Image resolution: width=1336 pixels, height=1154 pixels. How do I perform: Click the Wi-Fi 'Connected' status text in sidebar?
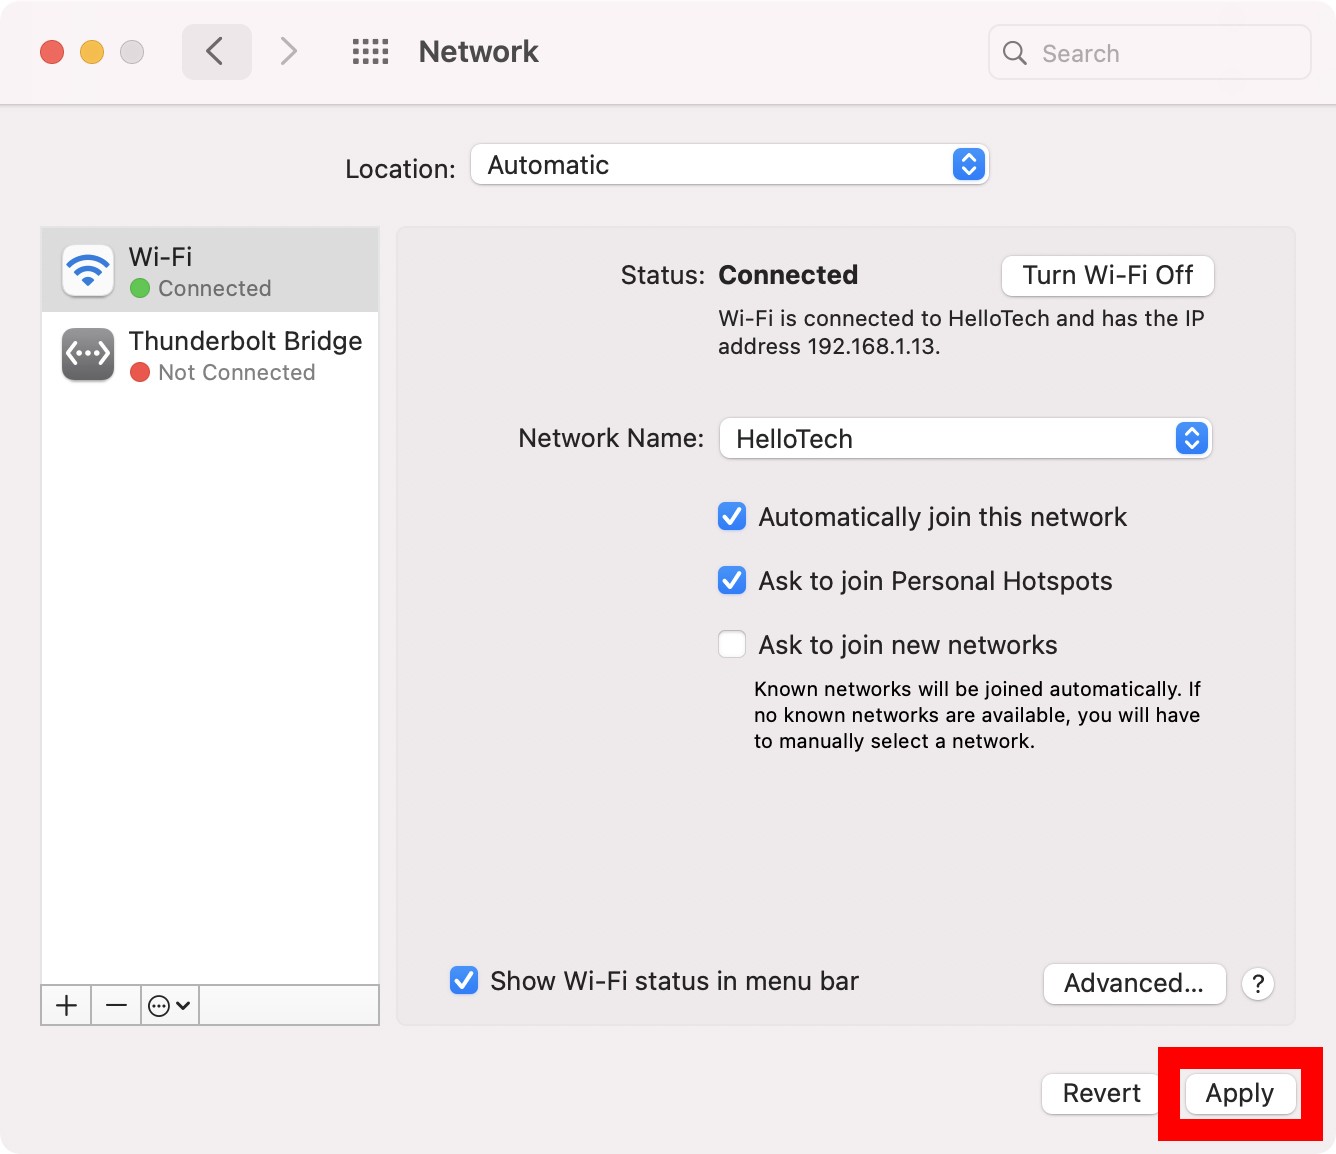(x=215, y=289)
